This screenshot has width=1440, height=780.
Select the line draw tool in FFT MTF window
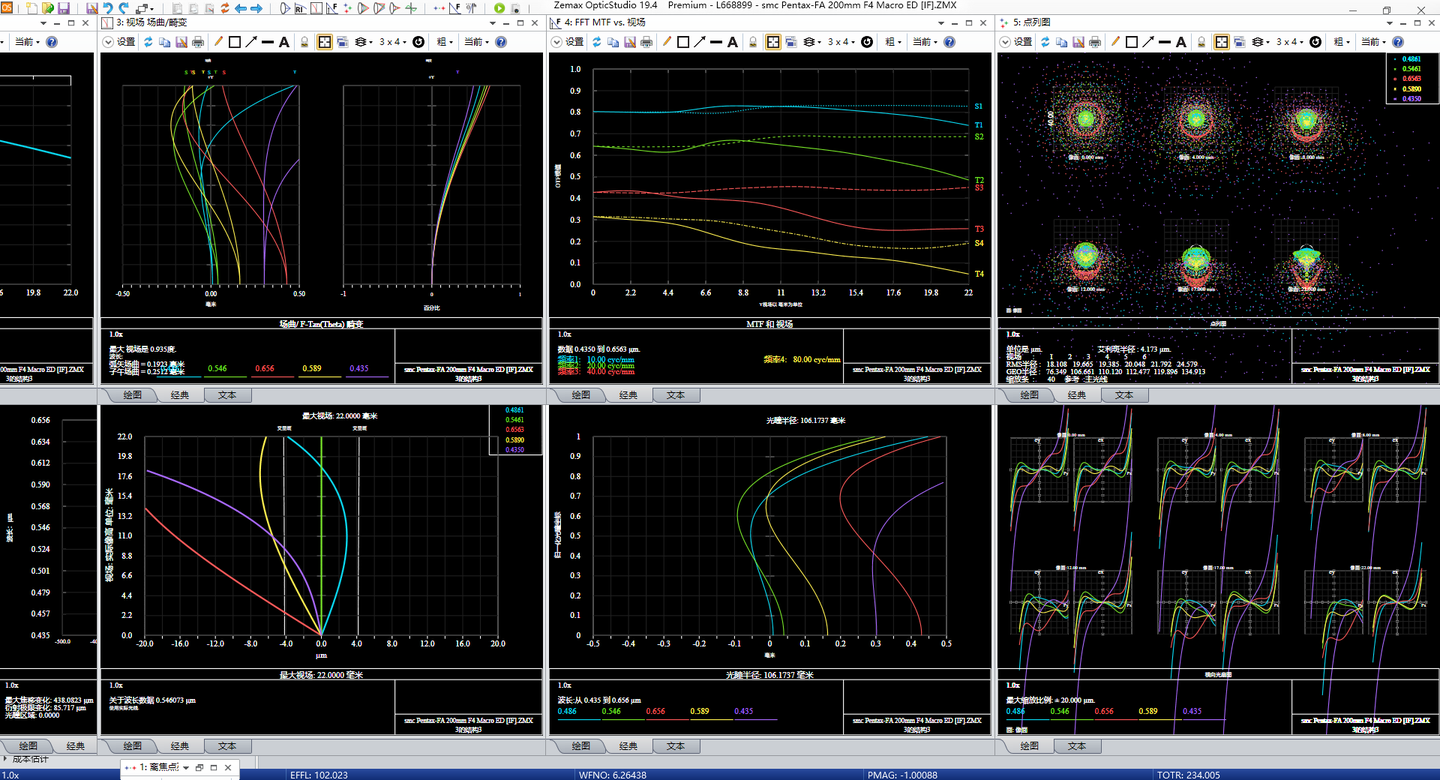point(716,42)
